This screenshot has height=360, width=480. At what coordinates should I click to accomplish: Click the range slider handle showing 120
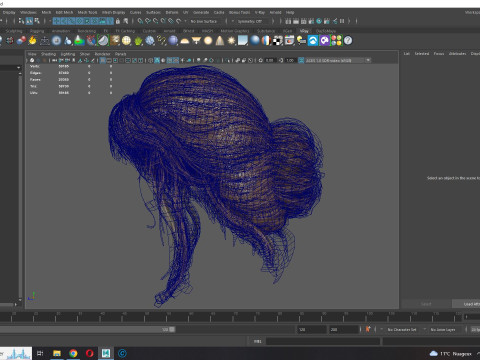pyautogui.click(x=172, y=329)
